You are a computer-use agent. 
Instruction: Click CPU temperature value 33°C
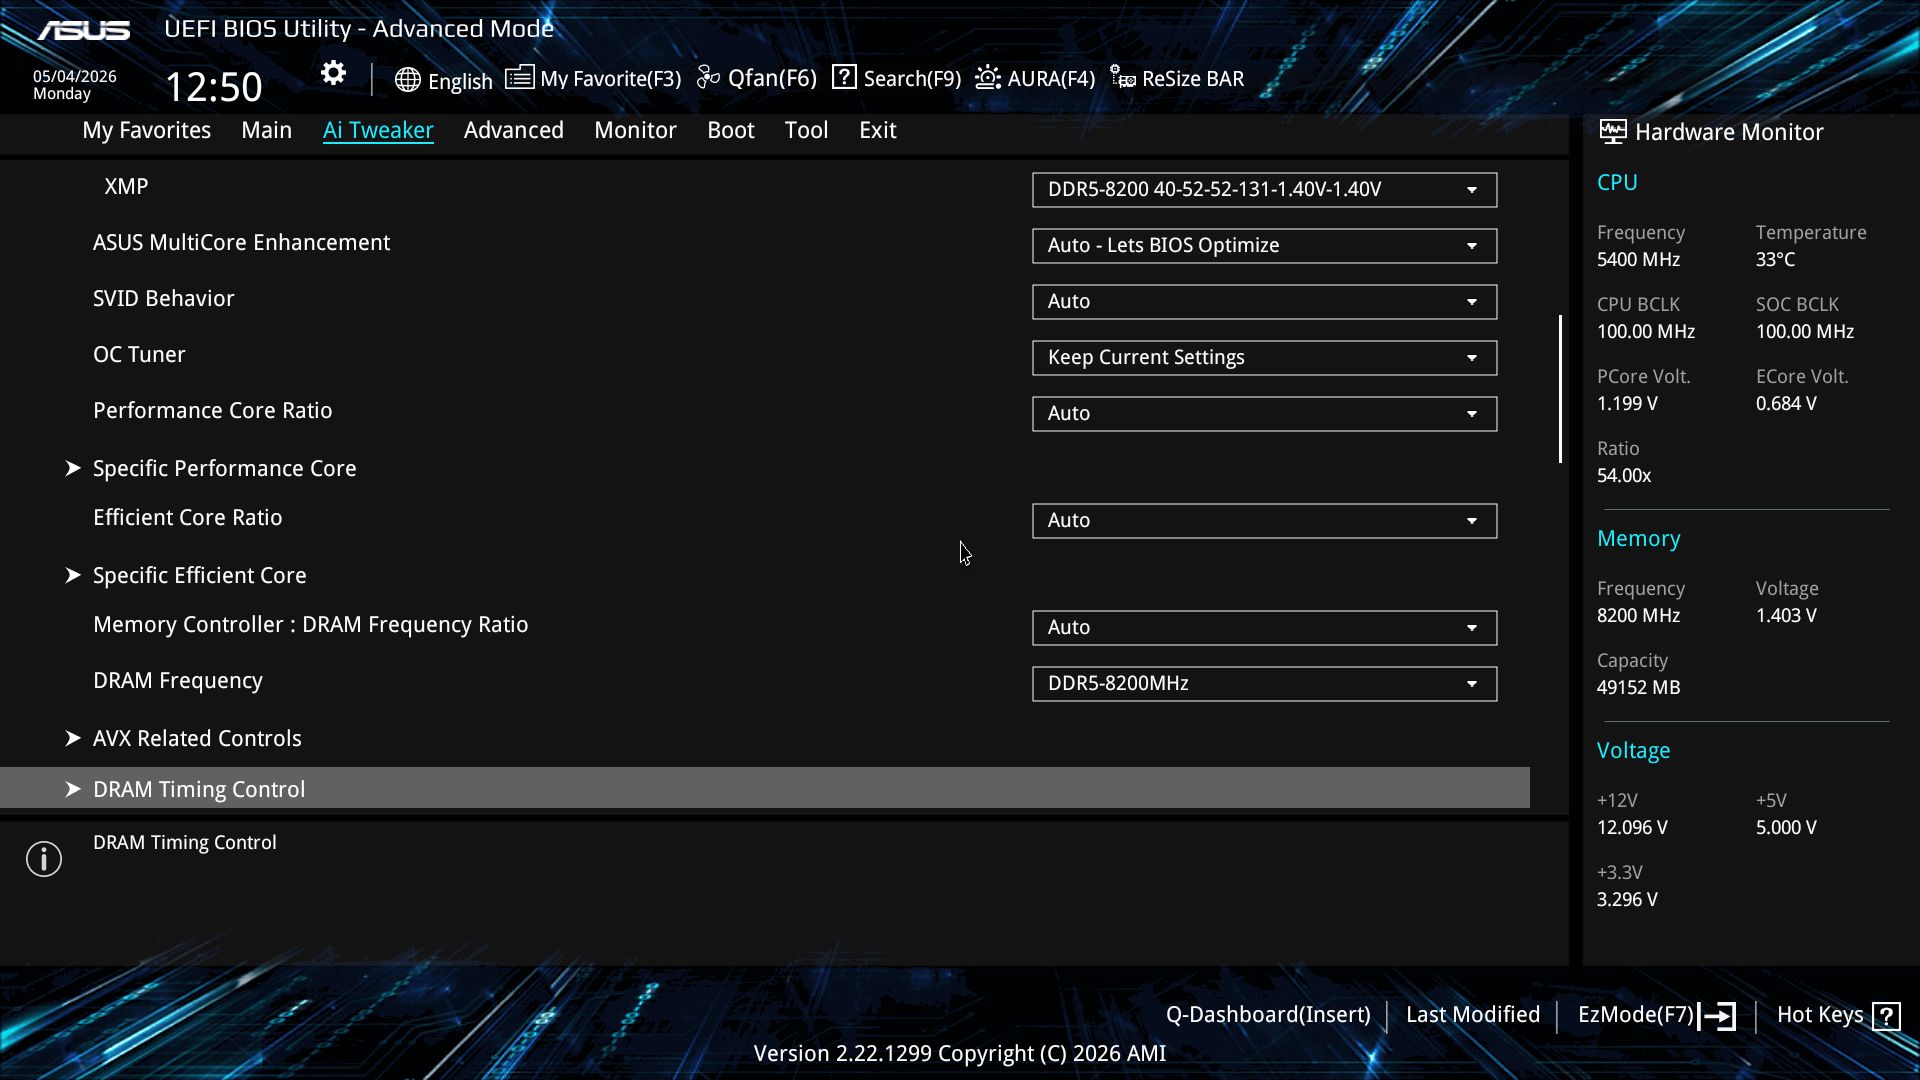tap(1775, 260)
